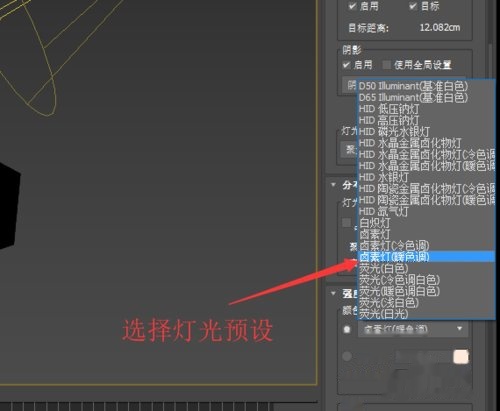Select D65 Illuminant preset

point(426,97)
